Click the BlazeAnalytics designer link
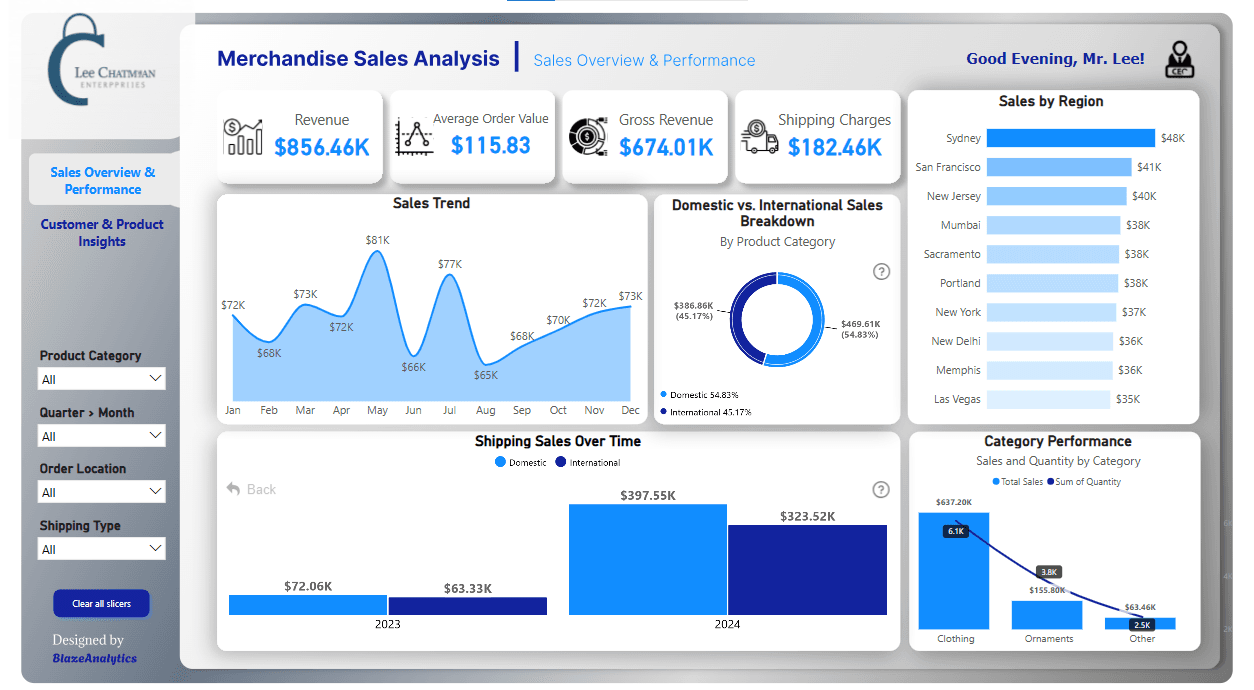Image resolution: width=1254 pixels, height=690 pixels. [95, 658]
